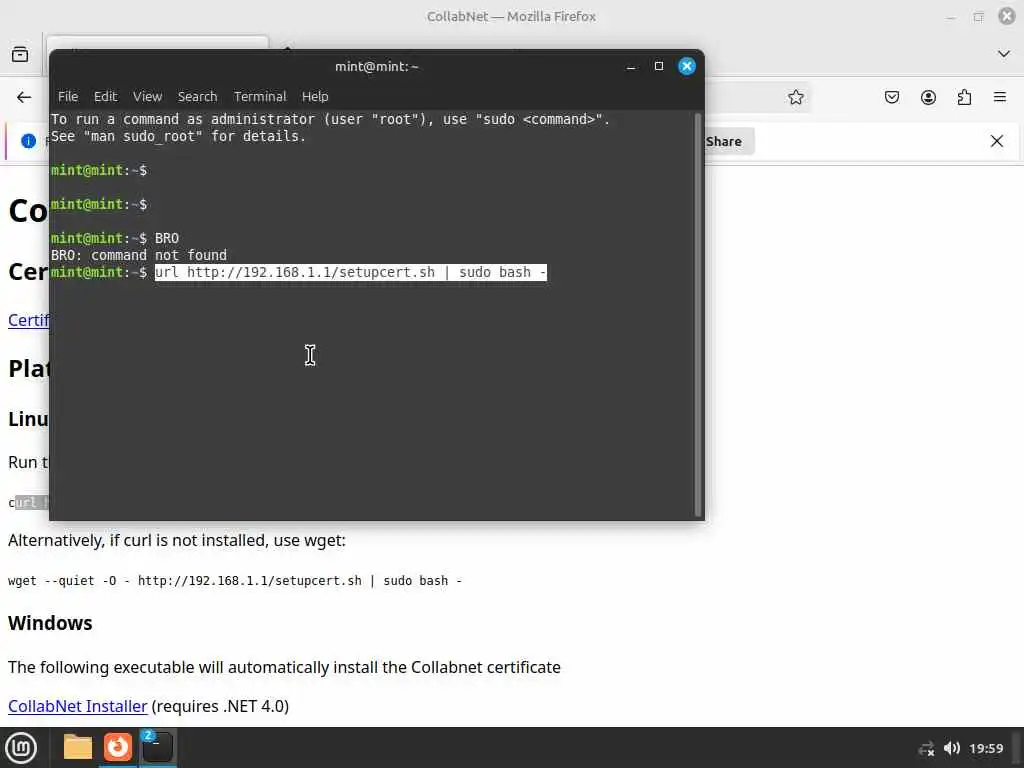Open the terminal View menu
Image resolution: width=1024 pixels, height=768 pixels.
[148, 97]
